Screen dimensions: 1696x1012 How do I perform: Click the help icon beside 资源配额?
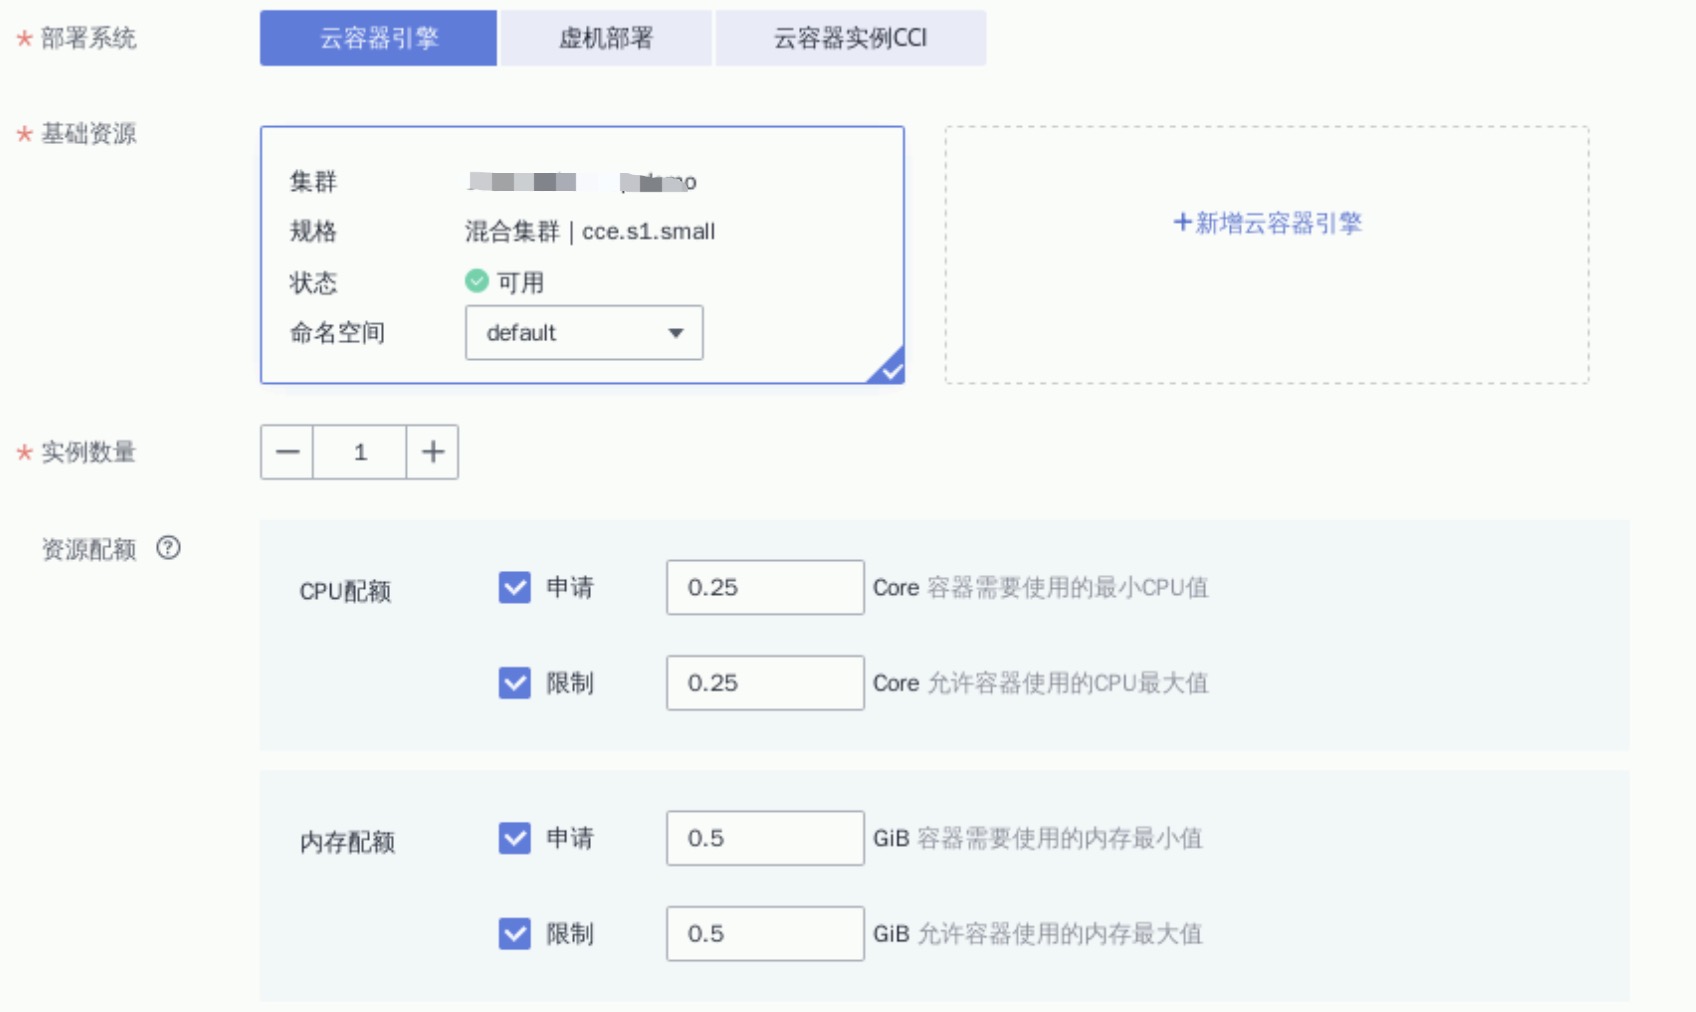pos(168,548)
